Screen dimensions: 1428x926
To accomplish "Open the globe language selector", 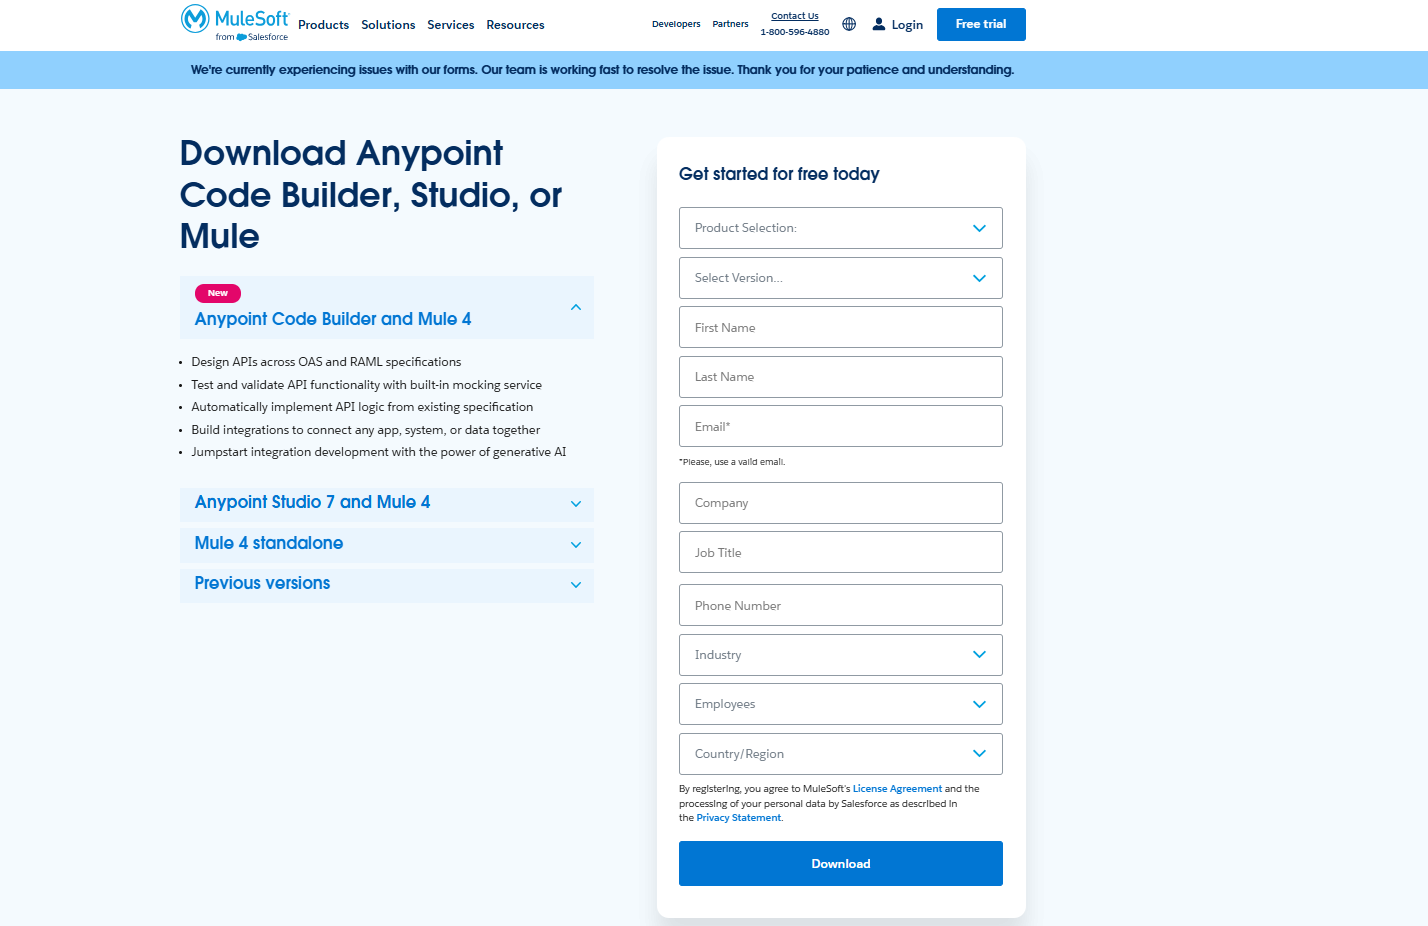I will click(849, 24).
